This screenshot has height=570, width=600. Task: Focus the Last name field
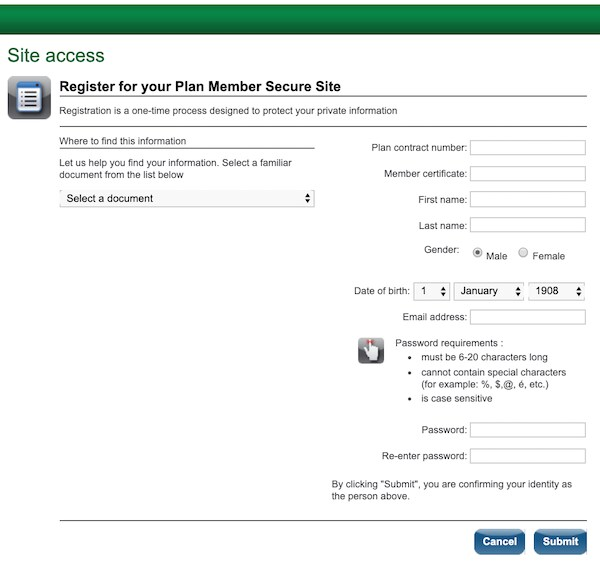point(528,225)
